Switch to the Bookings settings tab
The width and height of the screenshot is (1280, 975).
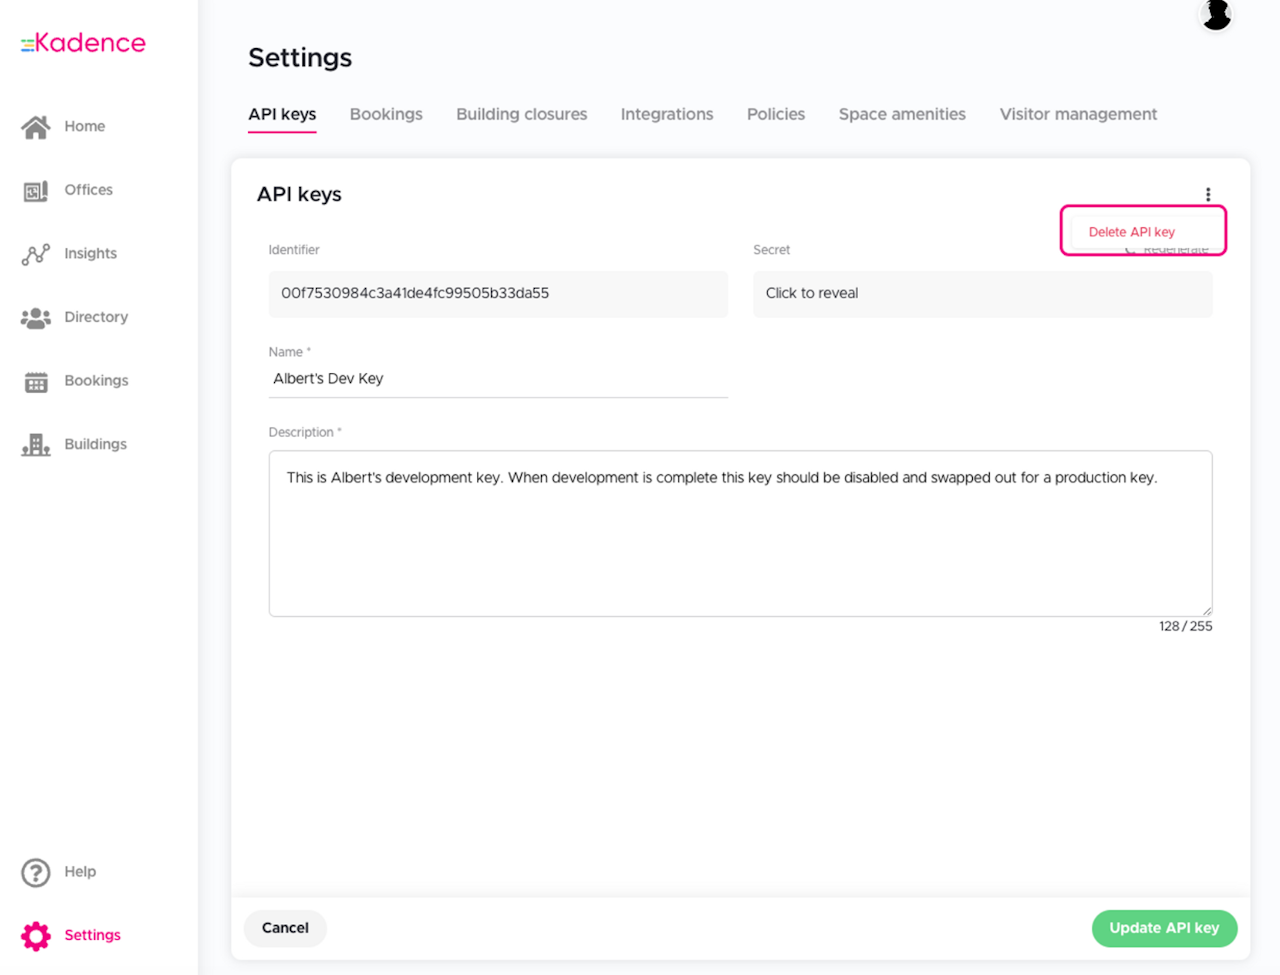click(386, 114)
